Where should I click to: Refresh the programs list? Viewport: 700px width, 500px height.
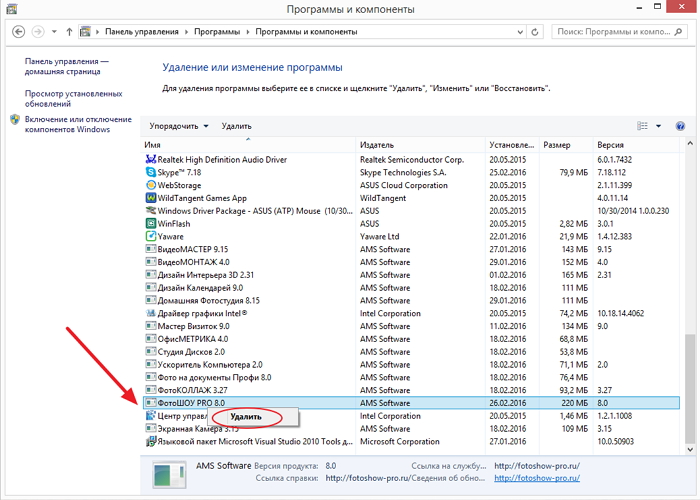pyautogui.click(x=535, y=32)
